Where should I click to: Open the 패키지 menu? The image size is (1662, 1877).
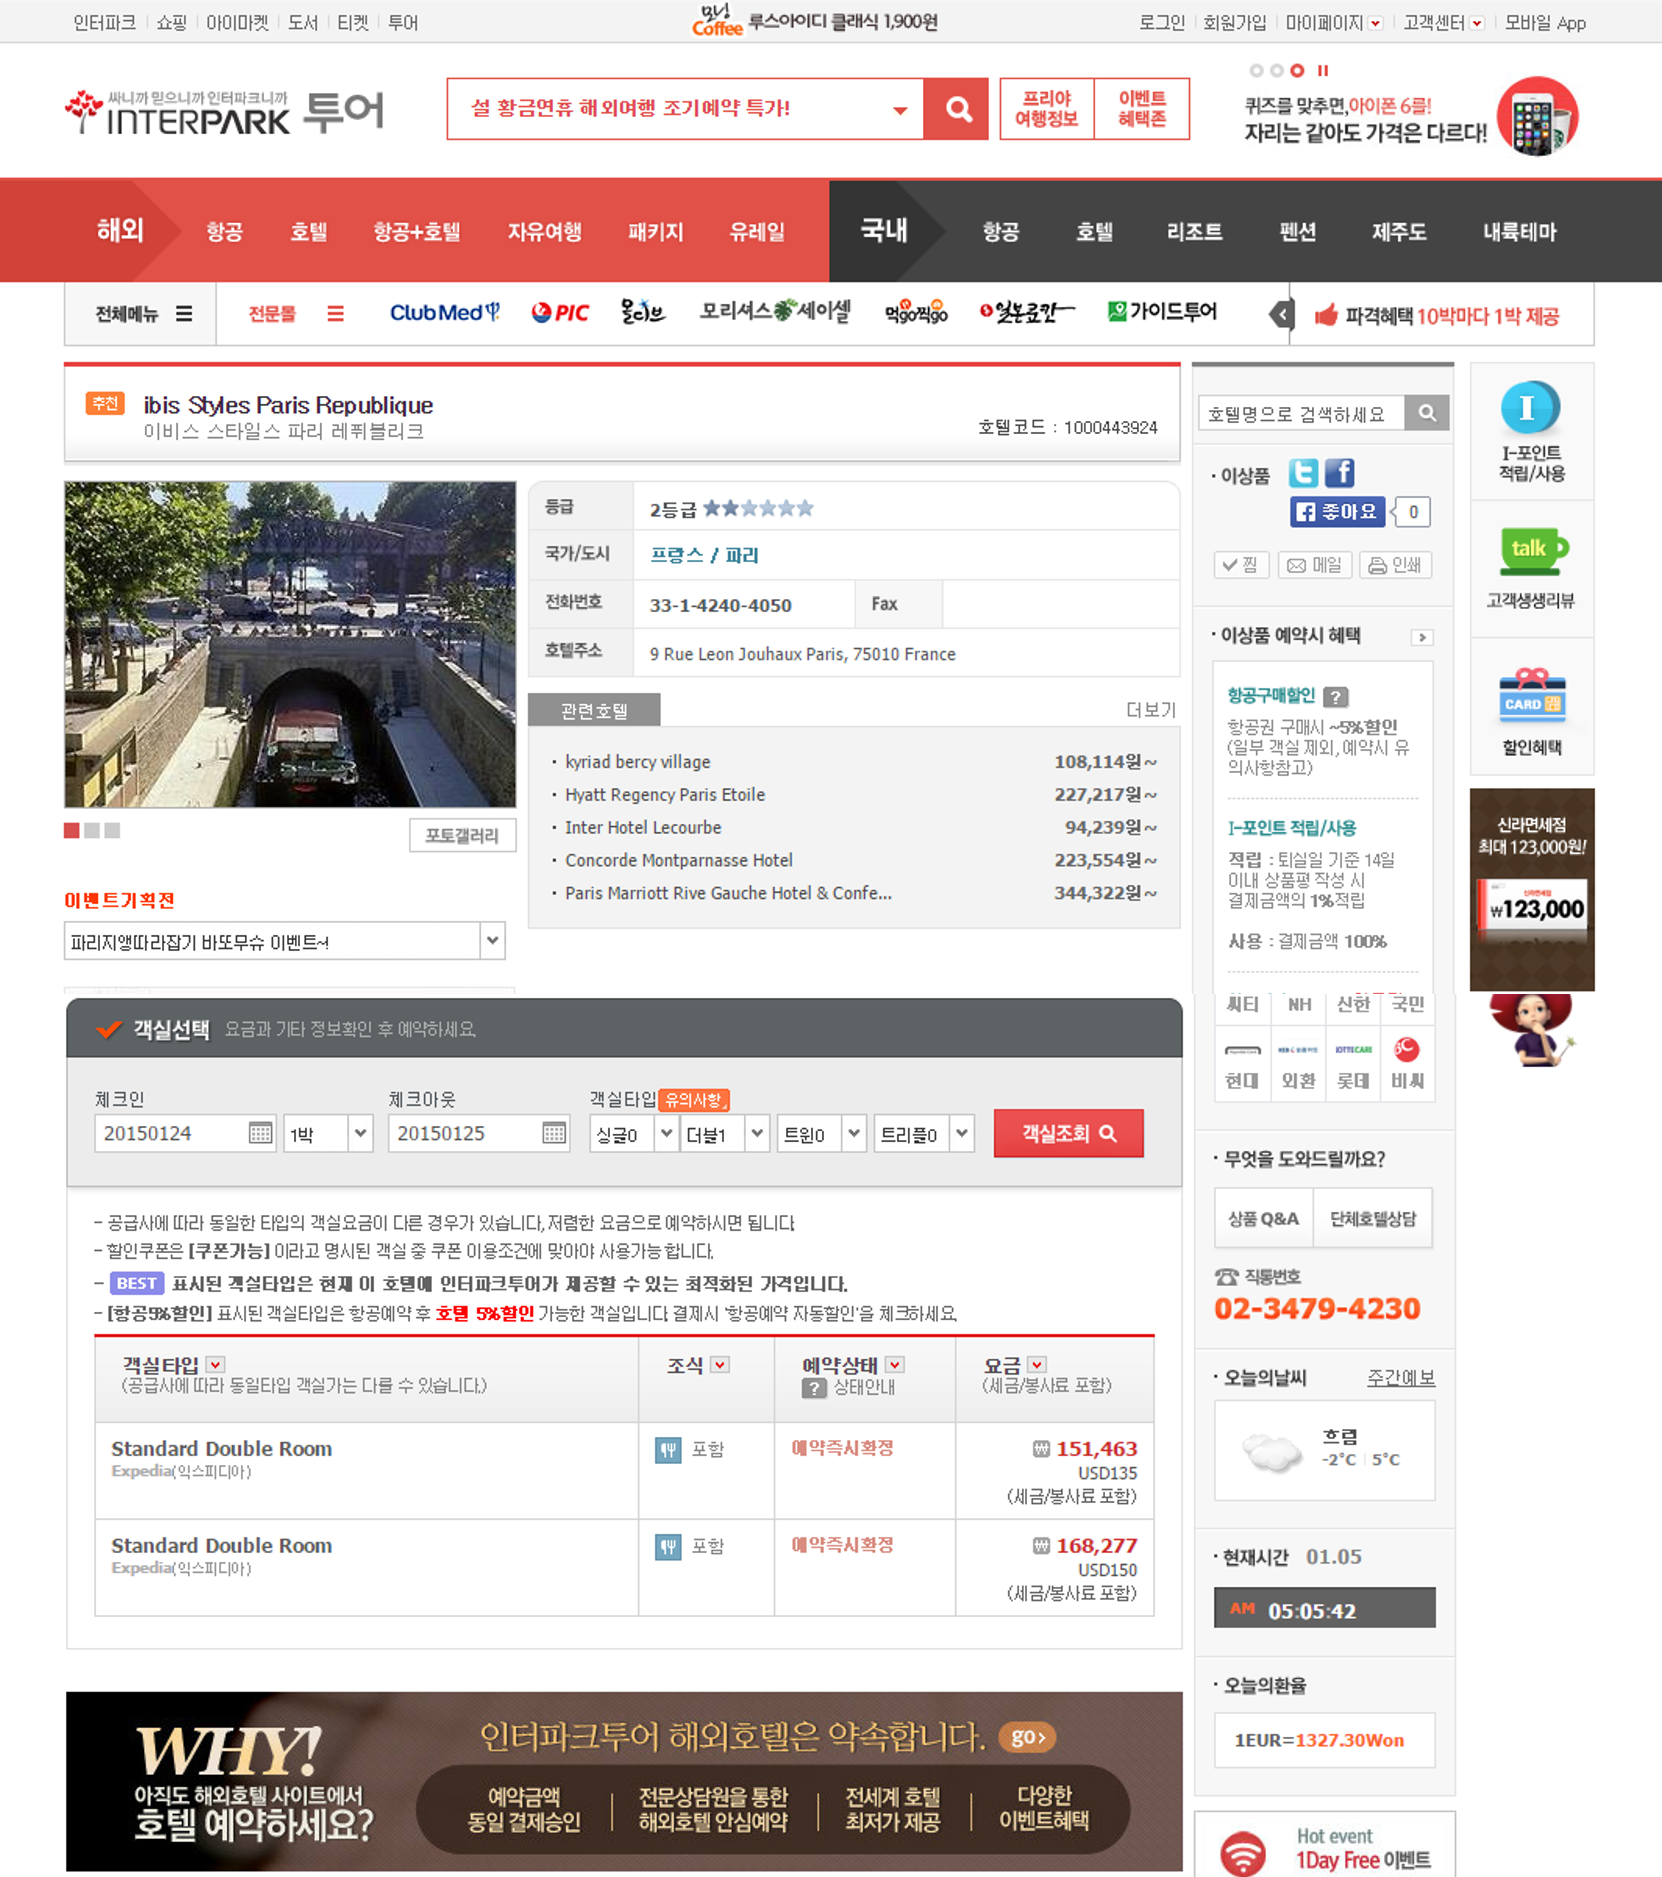pyautogui.click(x=656, y=232)
